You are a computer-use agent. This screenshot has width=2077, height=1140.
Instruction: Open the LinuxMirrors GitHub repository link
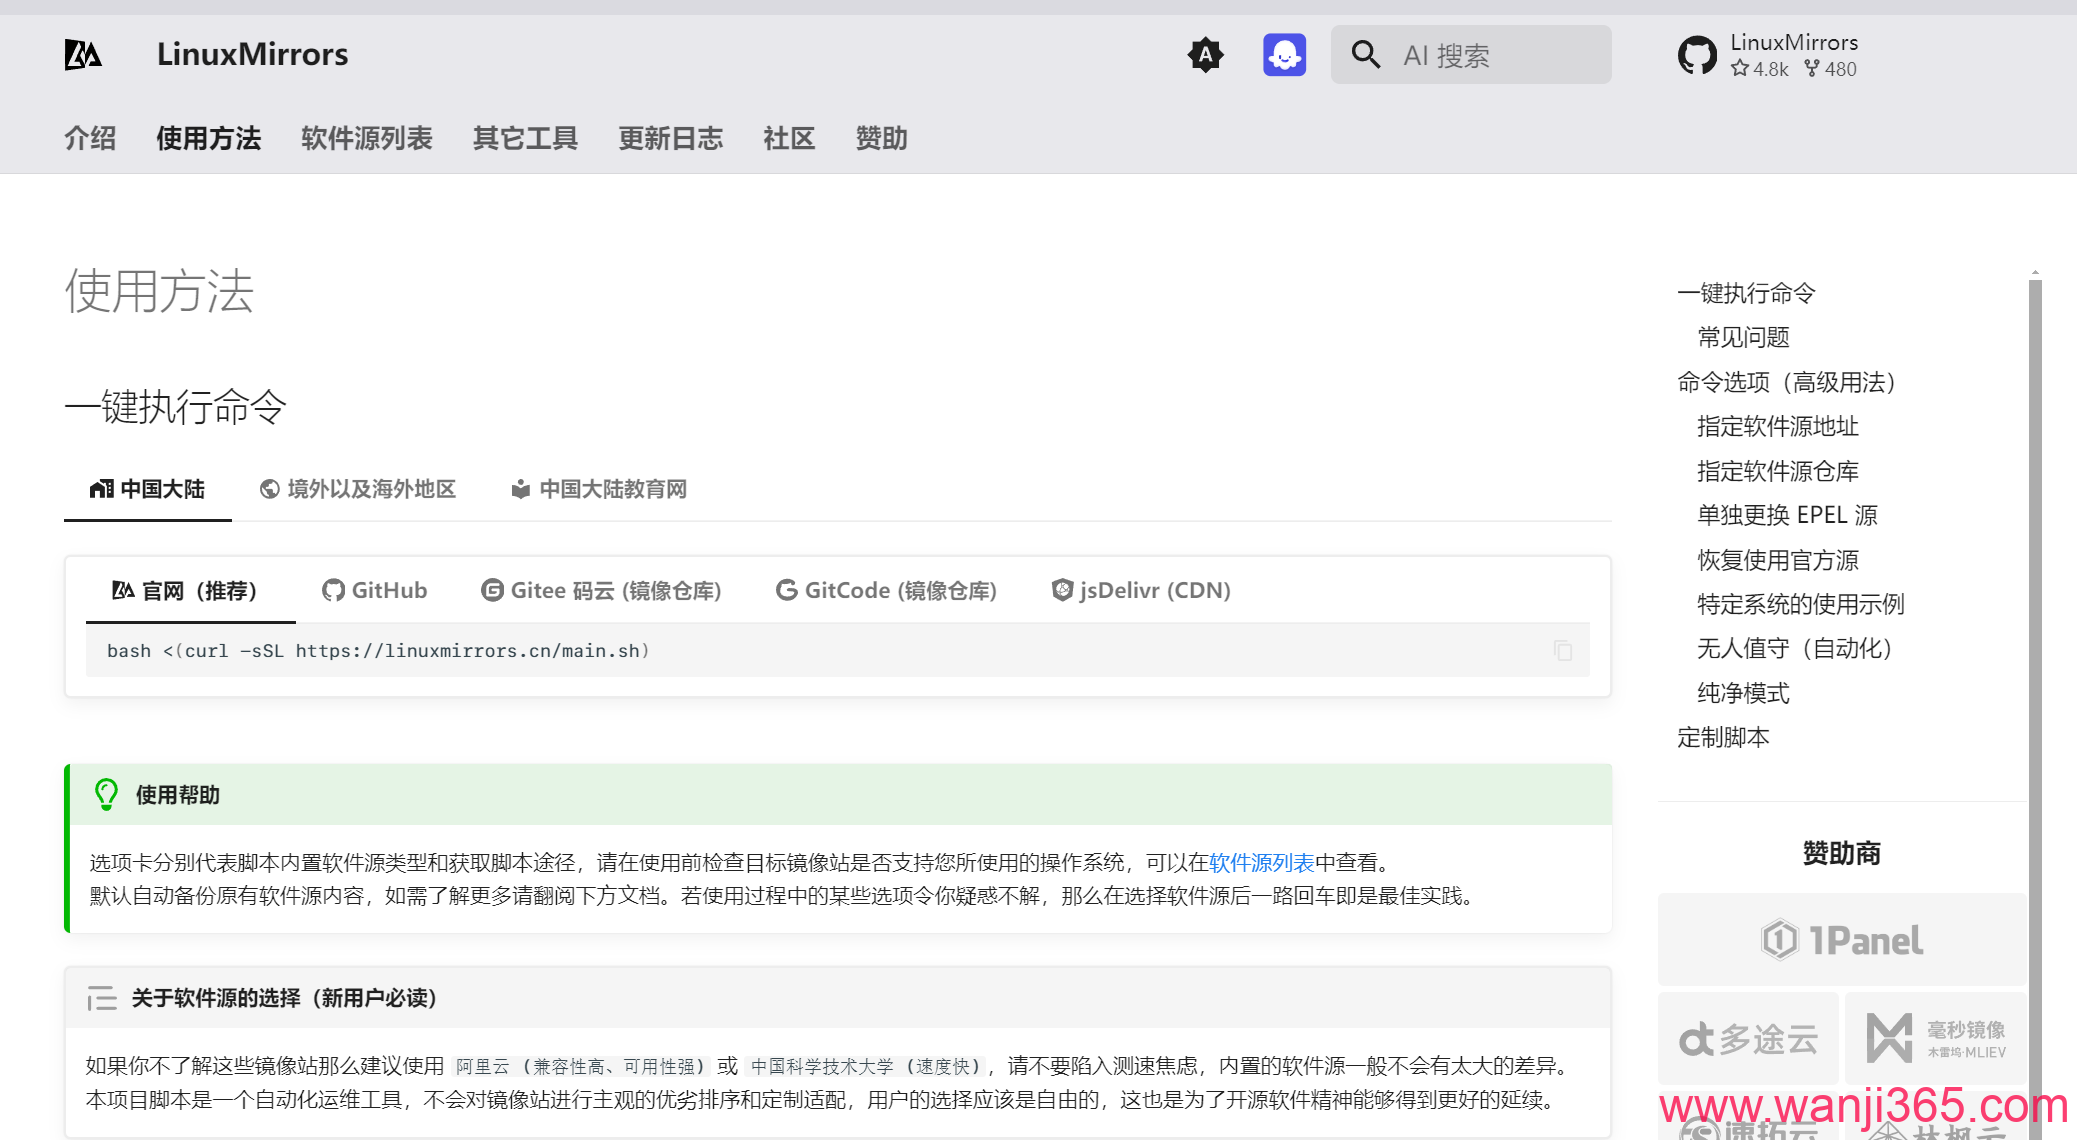click(x=1768, y=55)
